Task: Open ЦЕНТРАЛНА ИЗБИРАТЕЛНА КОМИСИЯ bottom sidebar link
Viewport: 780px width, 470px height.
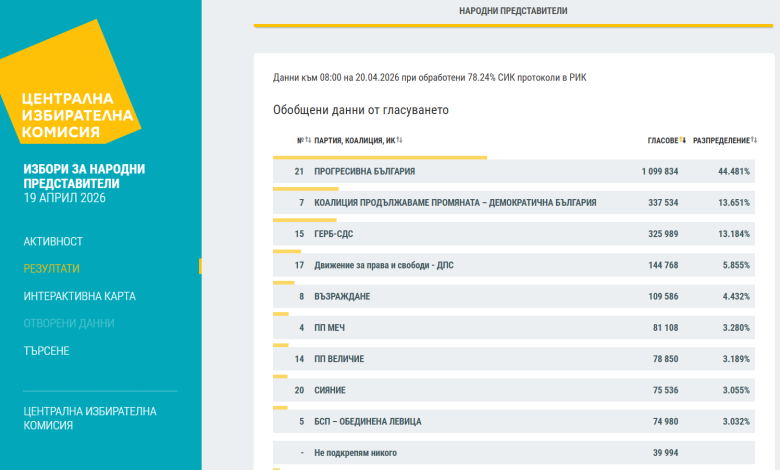Action: 90,418
